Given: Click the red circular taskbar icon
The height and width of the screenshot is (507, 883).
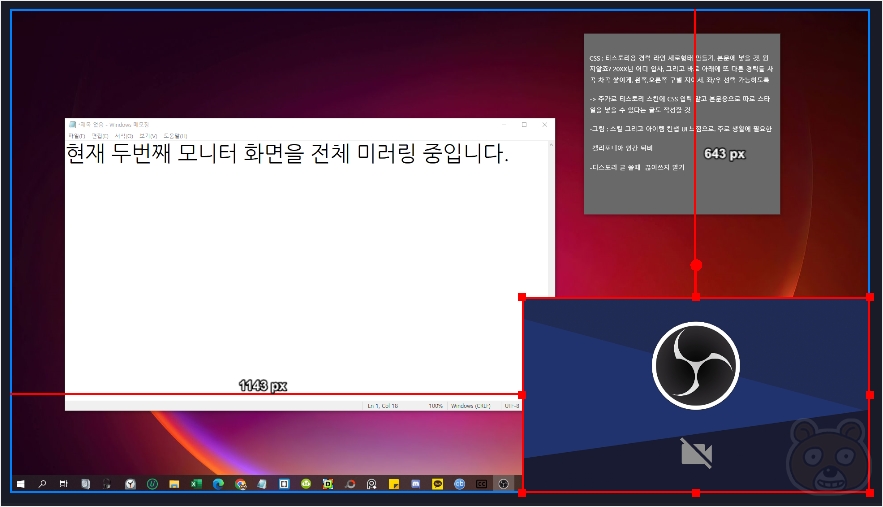Looking at the screenshot, I should coord(350,484).
